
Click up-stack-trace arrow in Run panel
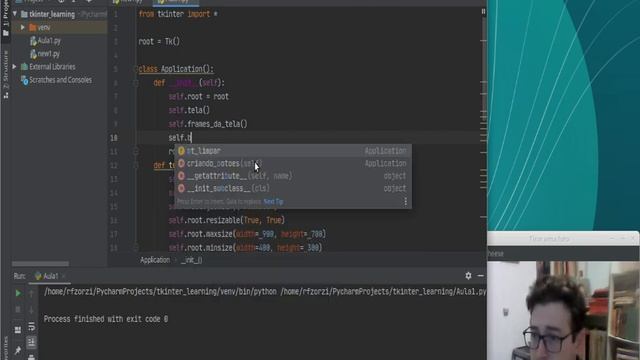point(31,293)
